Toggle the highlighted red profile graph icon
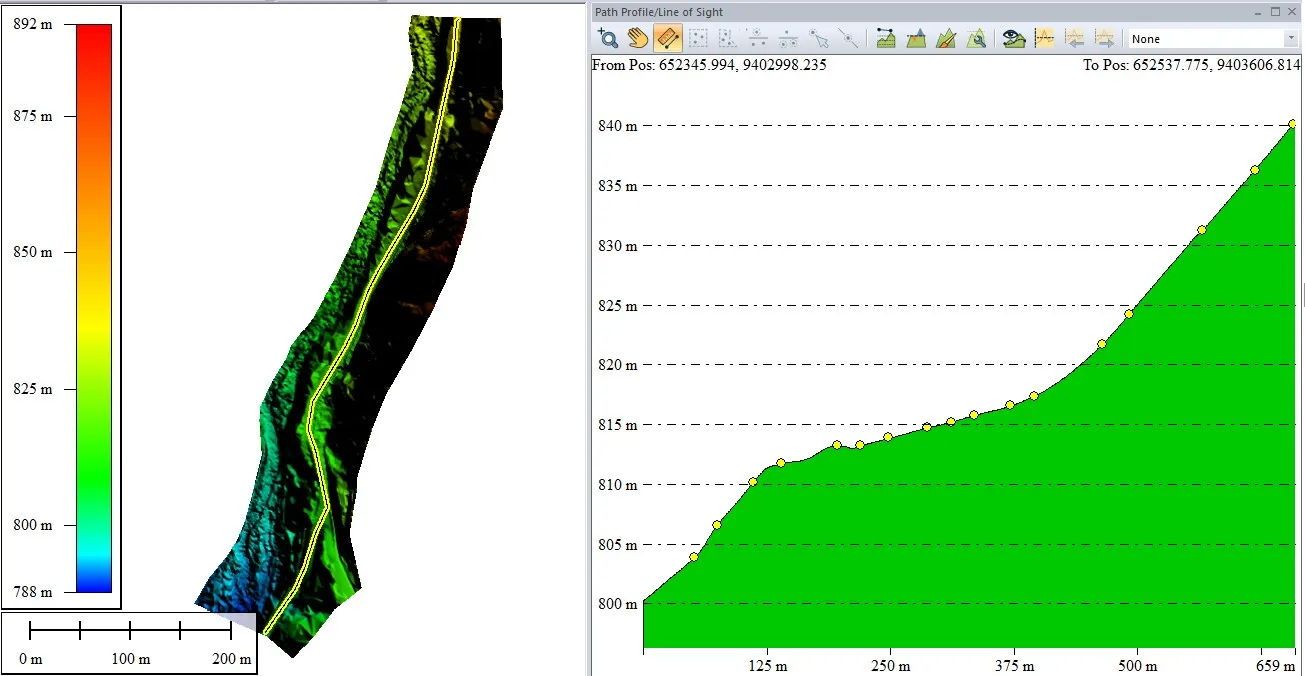The height and width of the screenshot is (676, 1305). click(1044, 39)
